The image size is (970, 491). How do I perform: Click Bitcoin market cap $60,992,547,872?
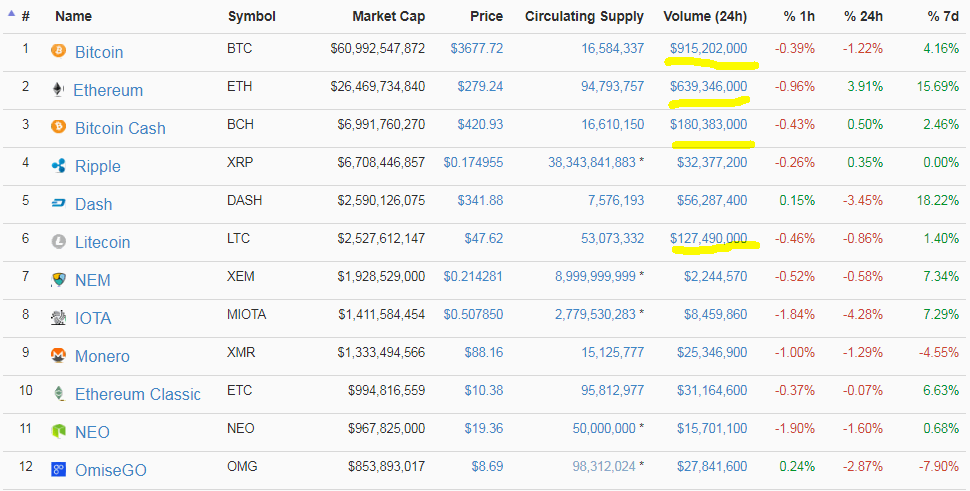pyautogui.click(x=377, y=48)
